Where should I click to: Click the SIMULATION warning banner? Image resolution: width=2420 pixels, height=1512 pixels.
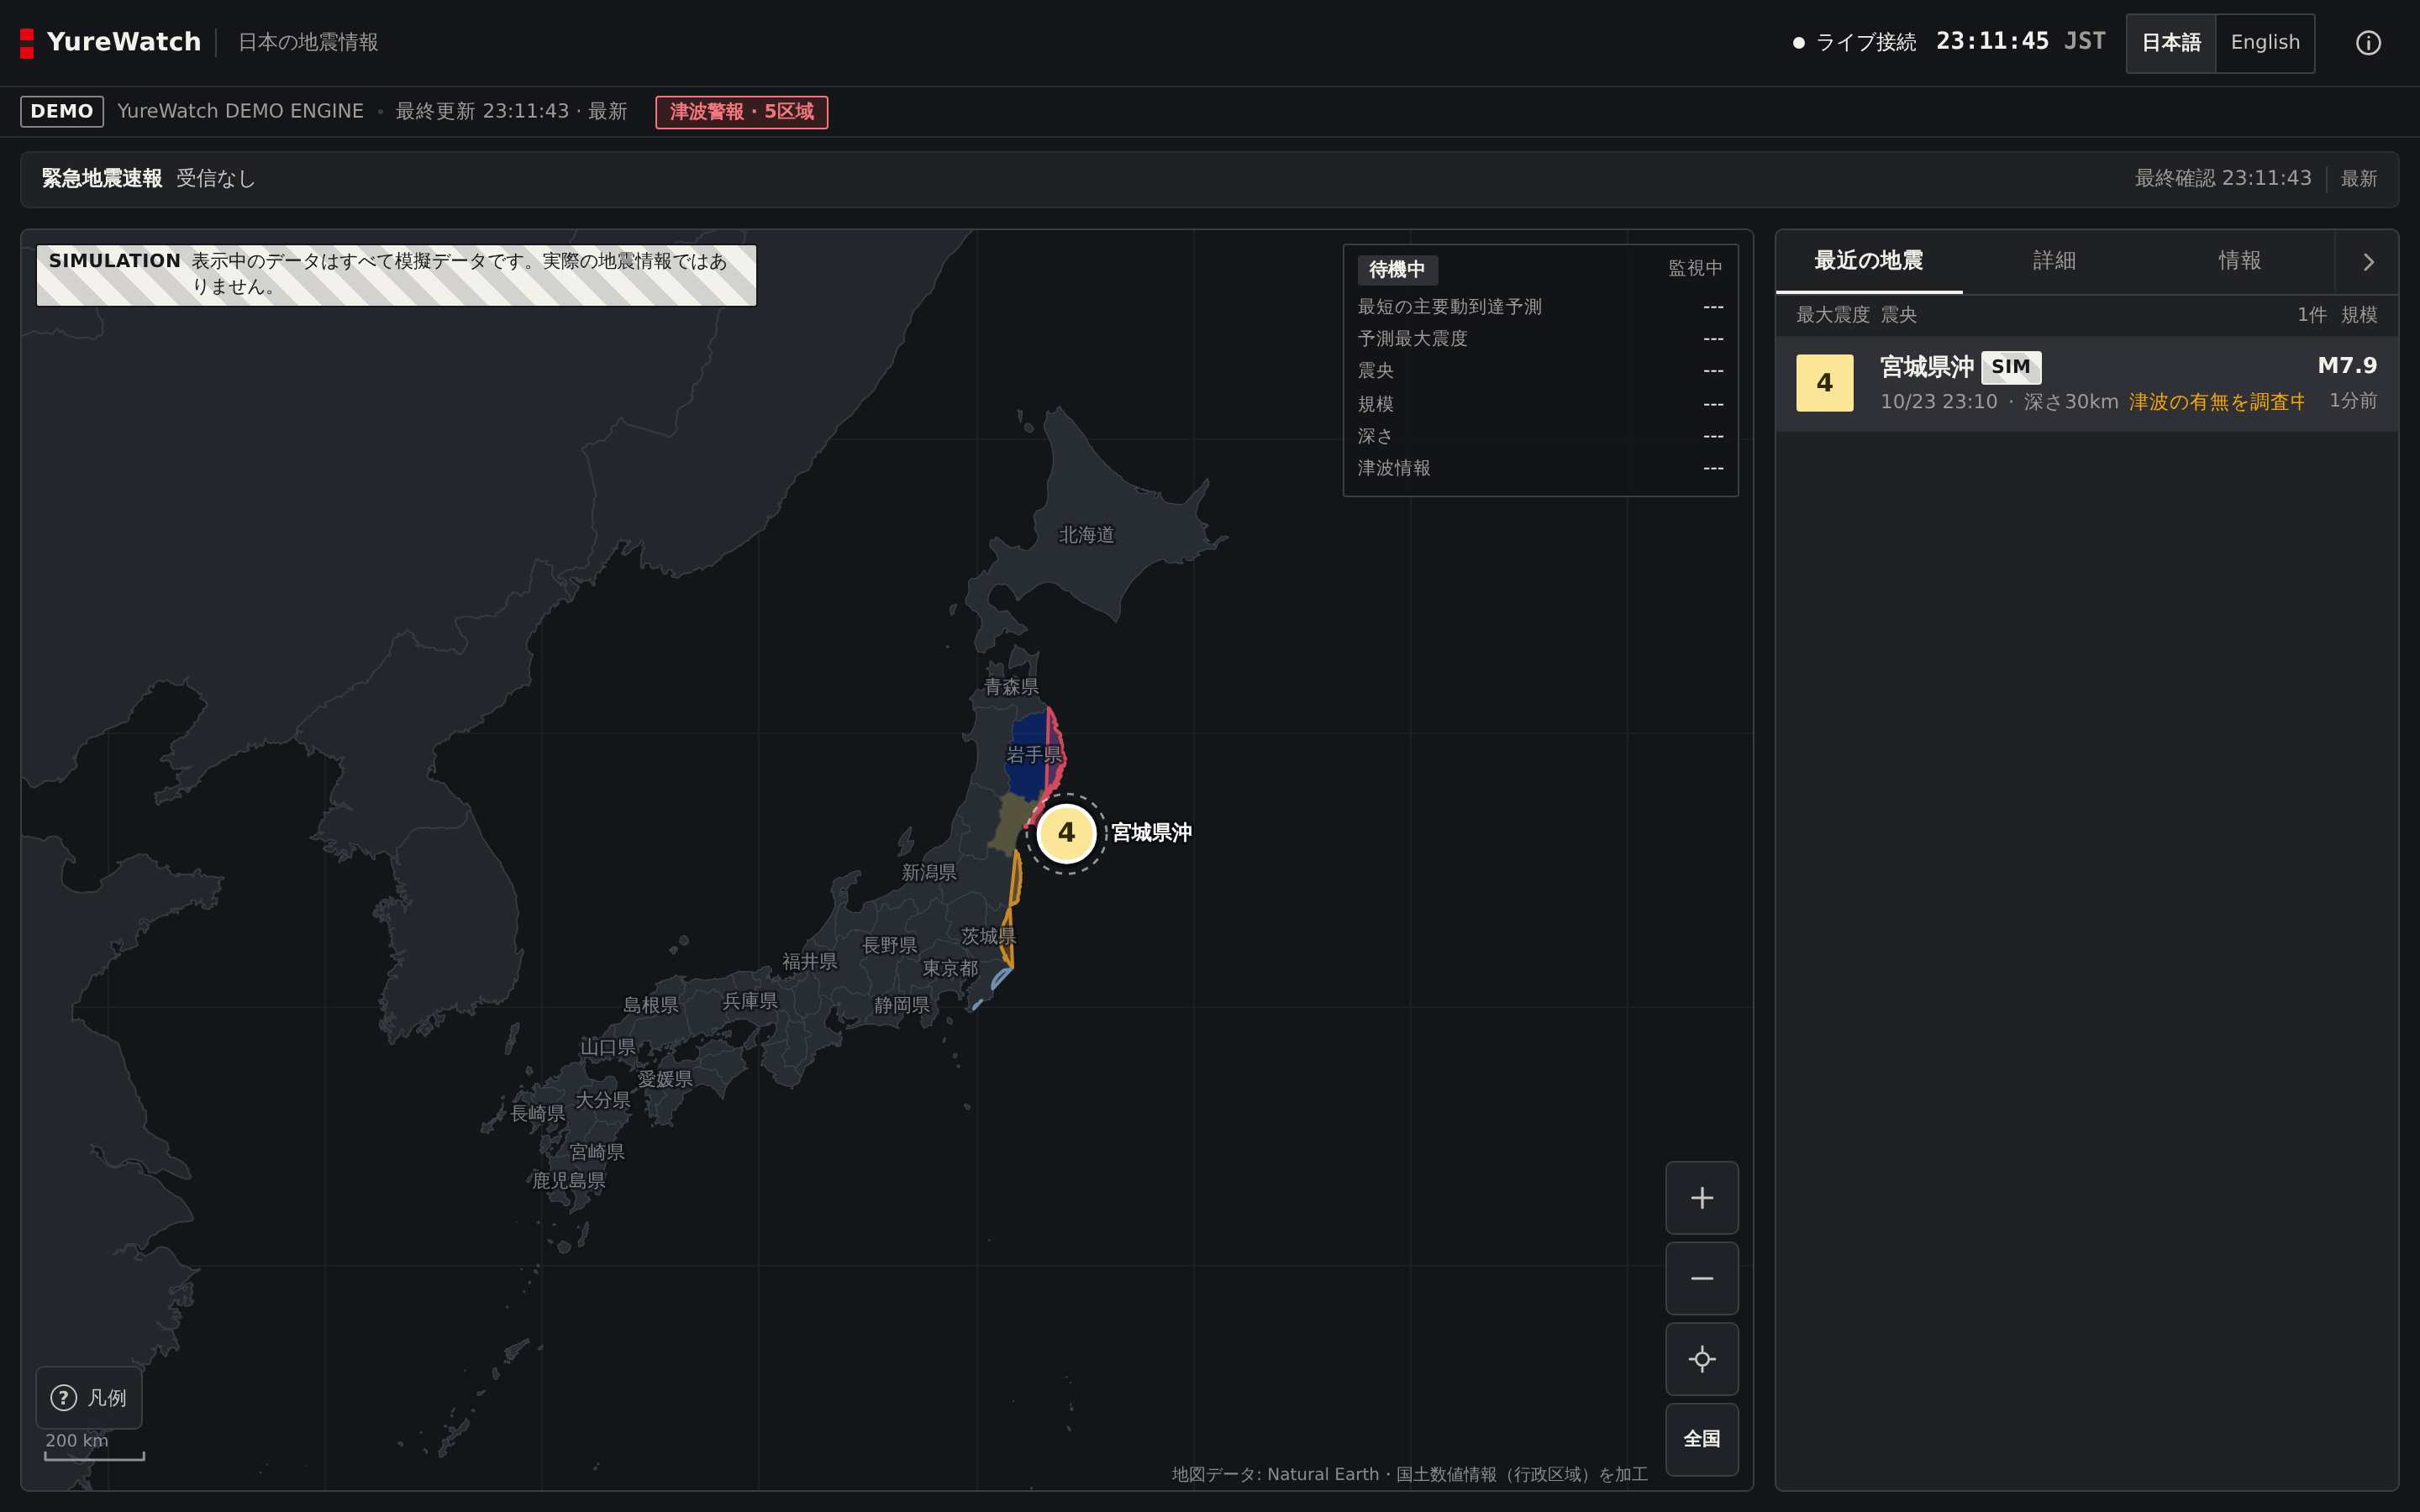click(396, 275)
